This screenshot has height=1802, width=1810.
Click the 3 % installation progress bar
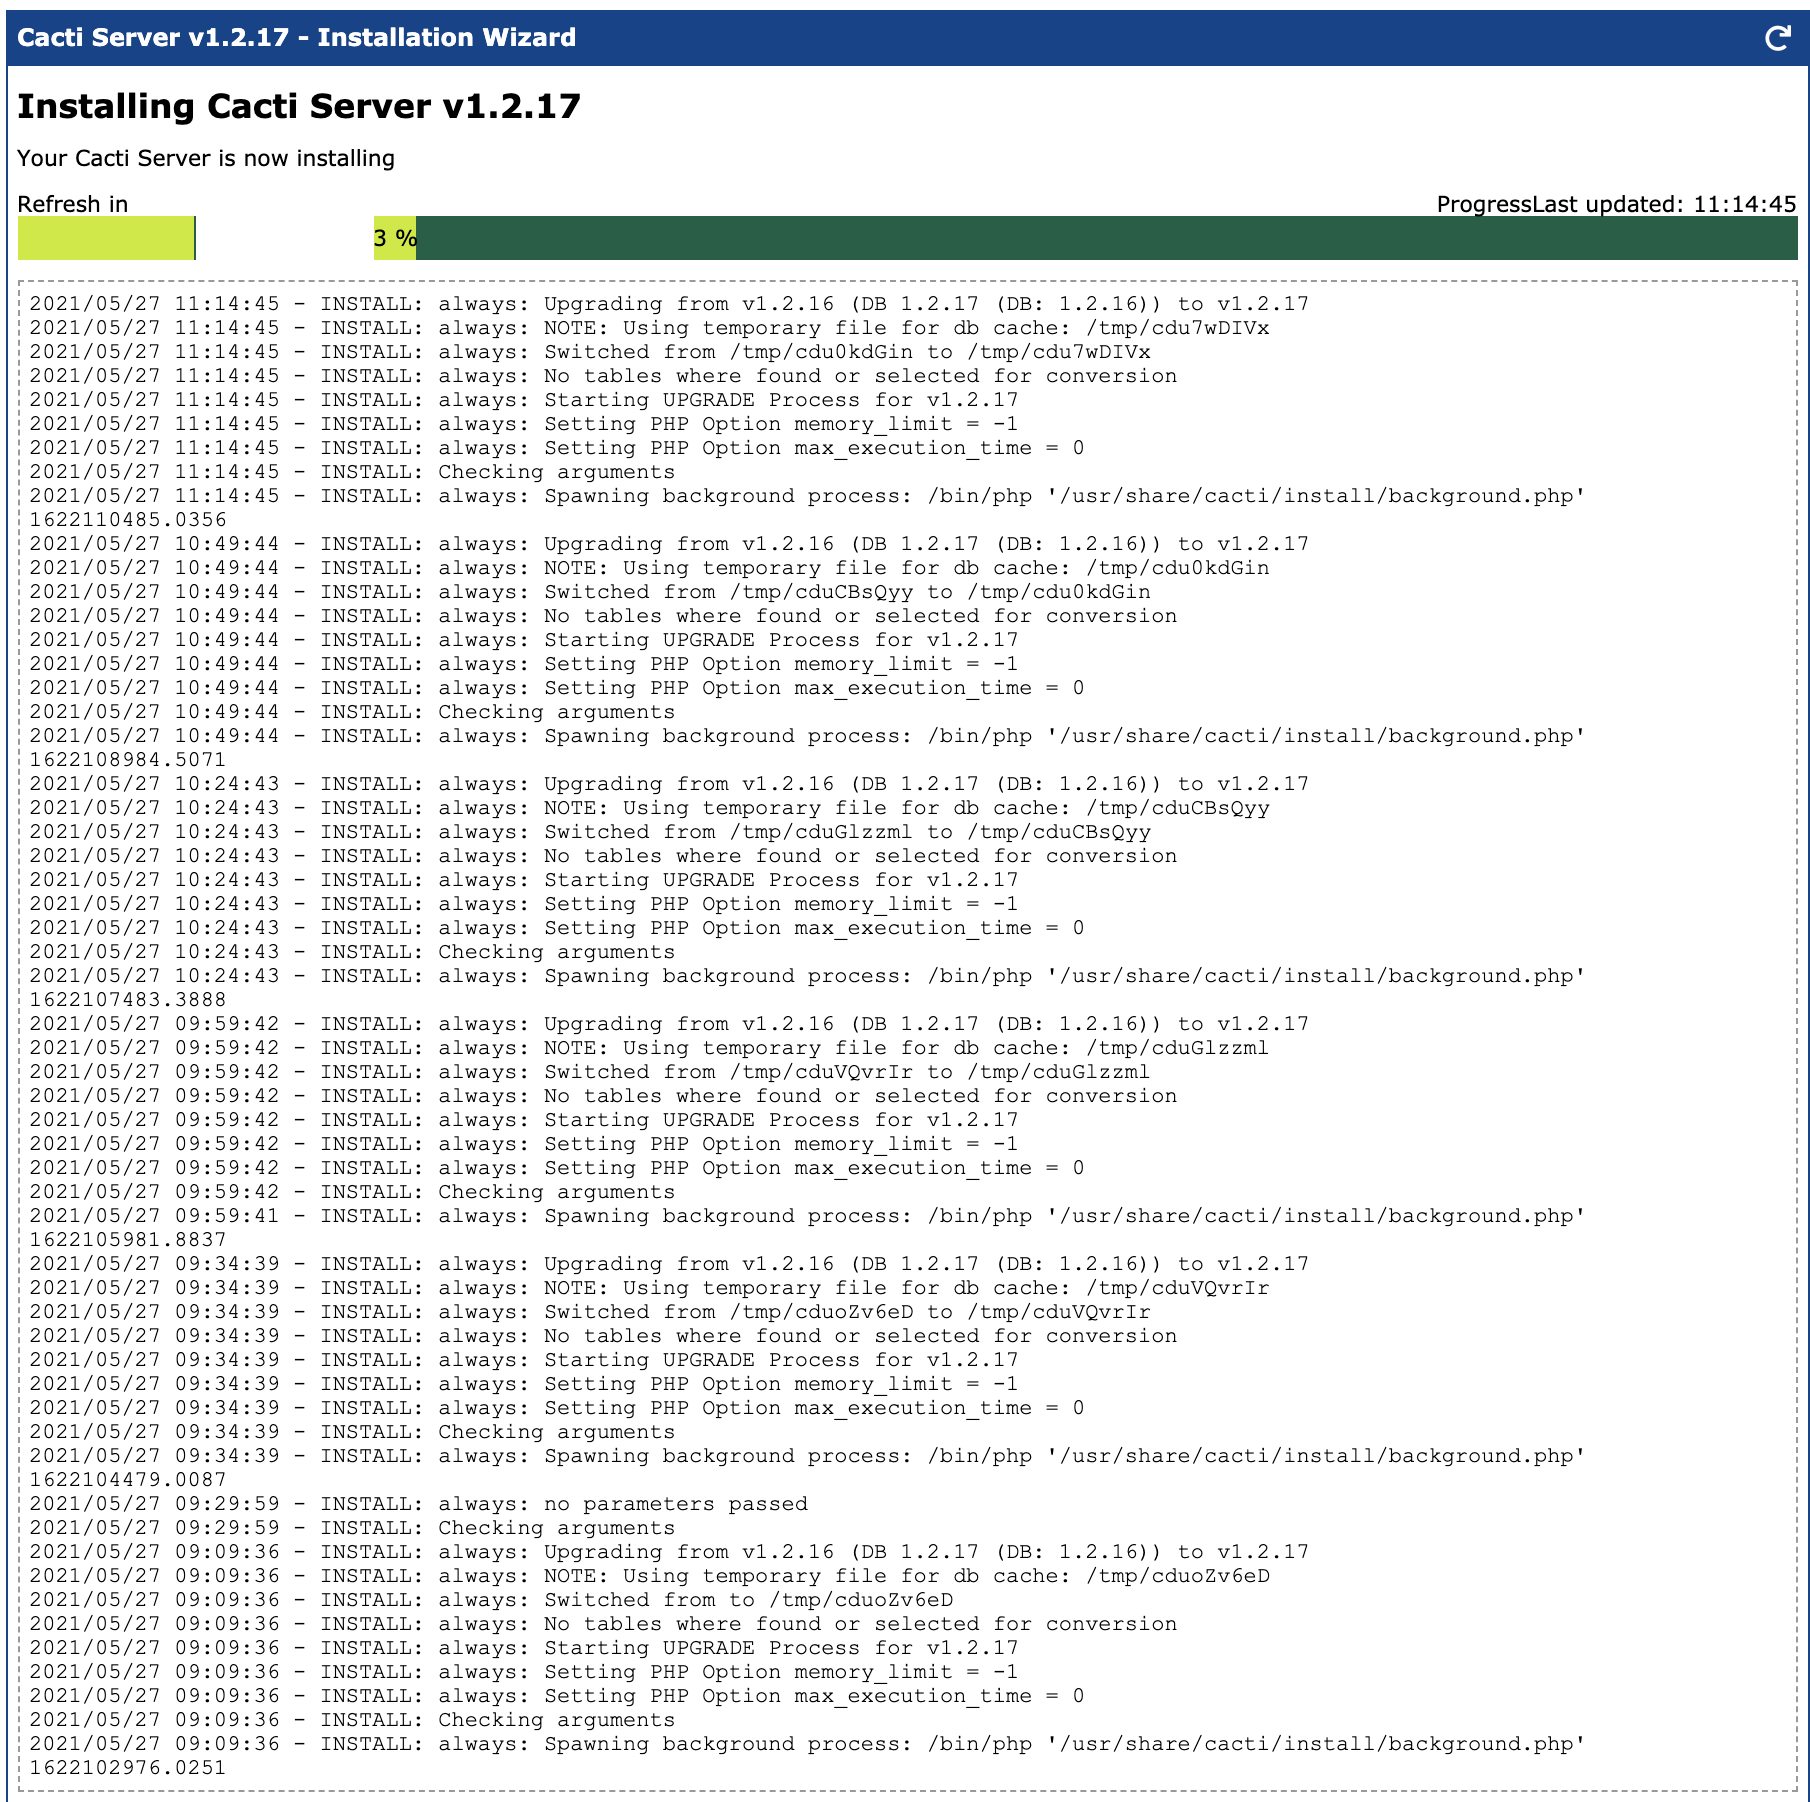click(1085, 238)
